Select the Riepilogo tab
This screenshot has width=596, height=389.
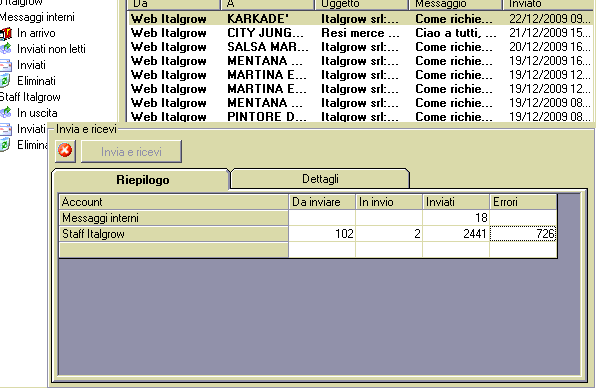pyautogui.click(x=143, y=179)
